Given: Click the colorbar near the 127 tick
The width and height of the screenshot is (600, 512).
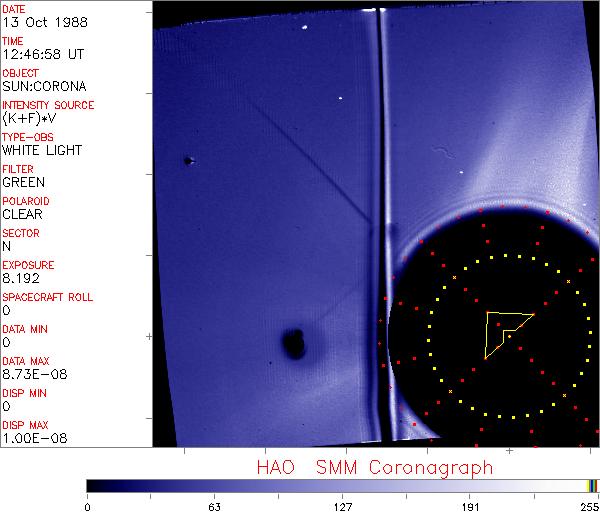Looking at the screenshot, I should pyautogui.click(x=343, y=485).
